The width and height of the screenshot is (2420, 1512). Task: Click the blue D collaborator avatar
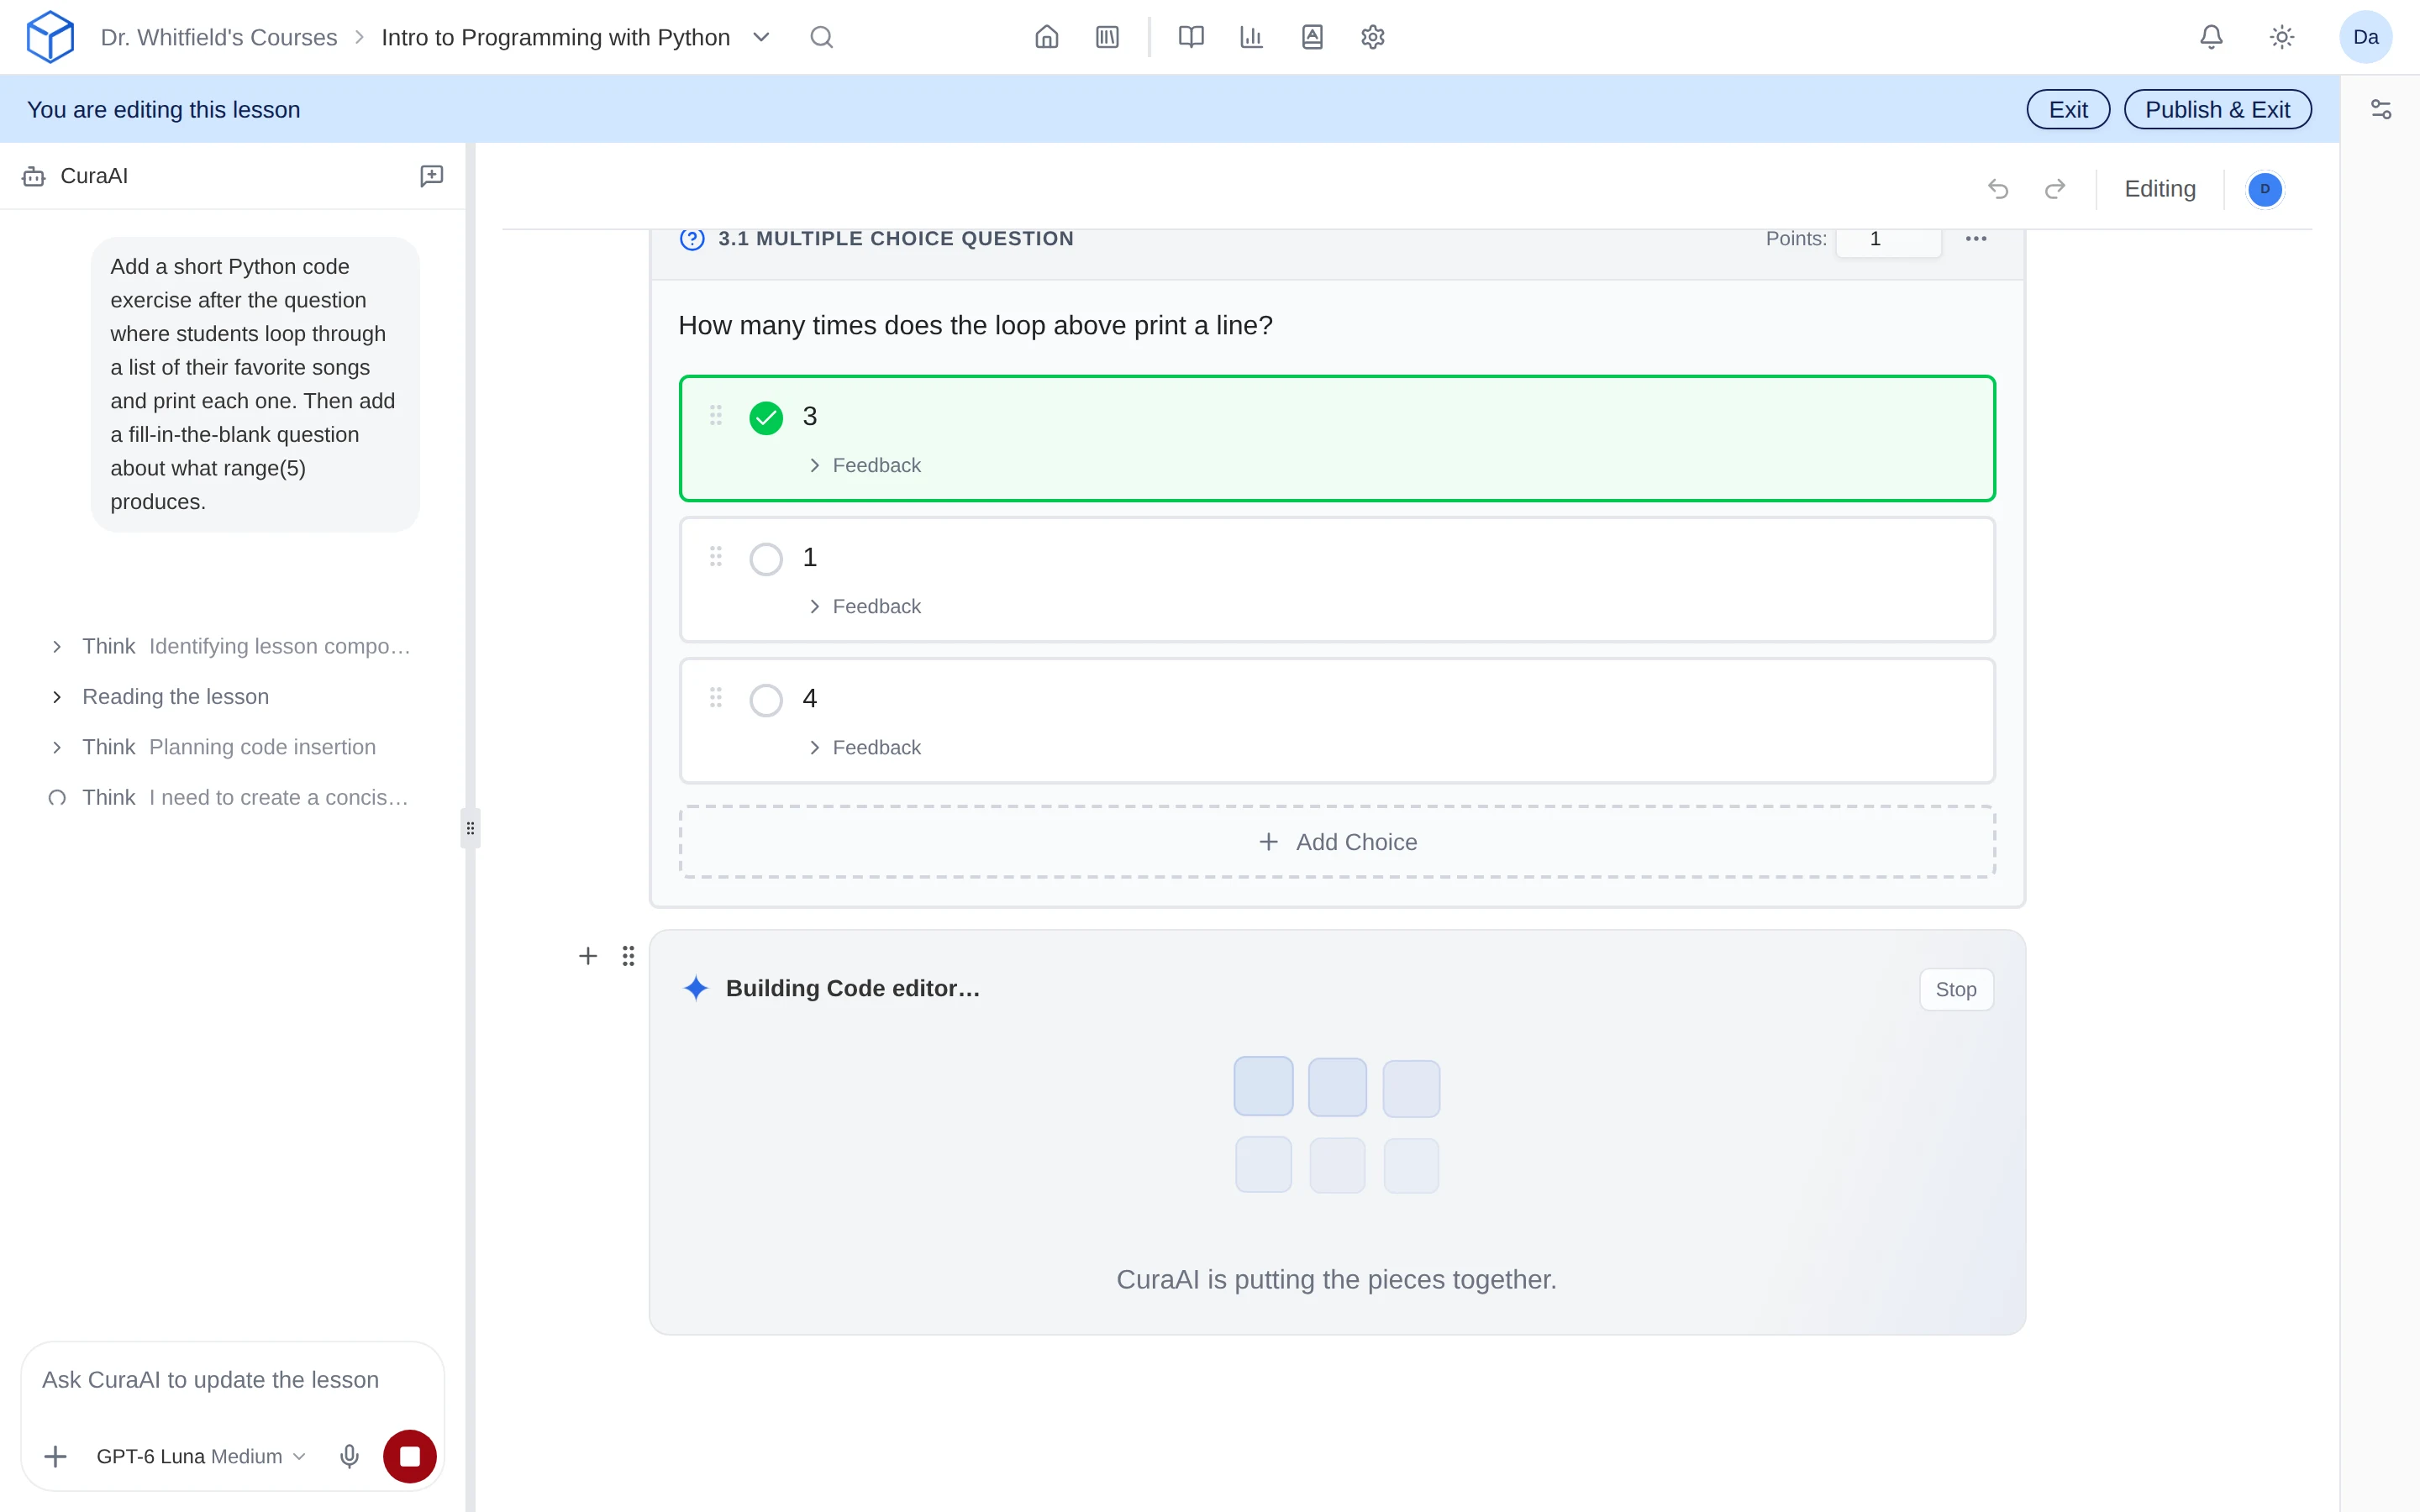(x=2265, y=189)
